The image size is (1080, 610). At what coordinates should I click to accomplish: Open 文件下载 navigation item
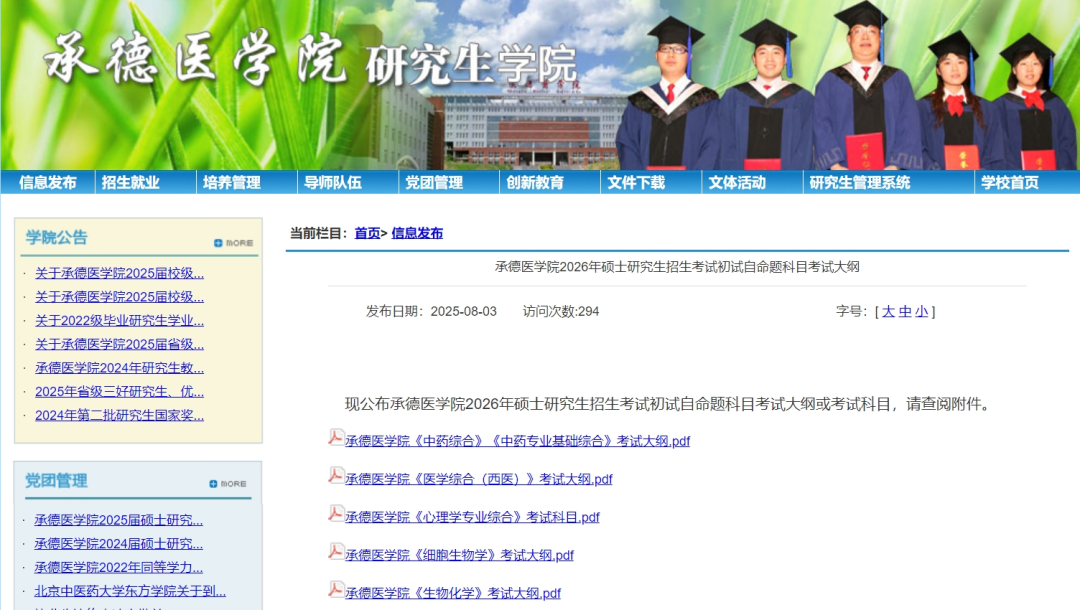636,182
